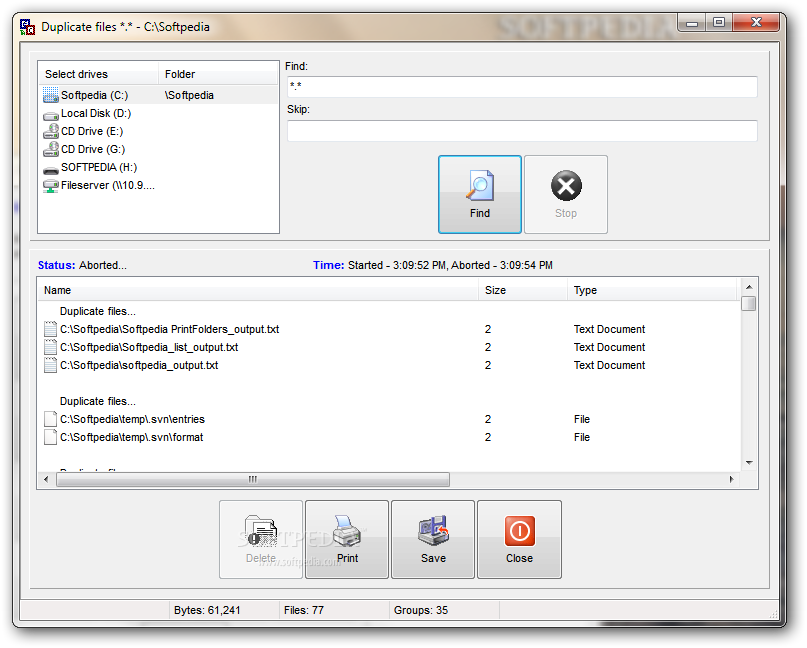The width and height of the screenshot is (807, 648).
Task: Sort results by Size column header
Action: point(523,290)
